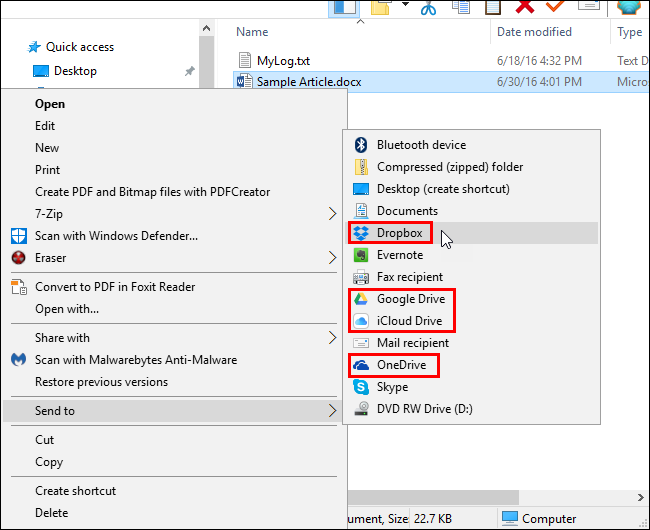
Task: Click the Bluetooth device icon
Action: click(x=361, y=145)
